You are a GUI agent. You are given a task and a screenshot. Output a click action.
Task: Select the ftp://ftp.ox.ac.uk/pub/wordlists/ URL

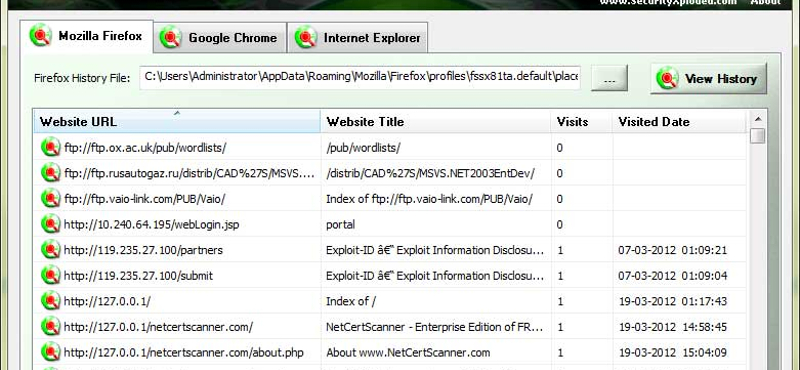145,148
